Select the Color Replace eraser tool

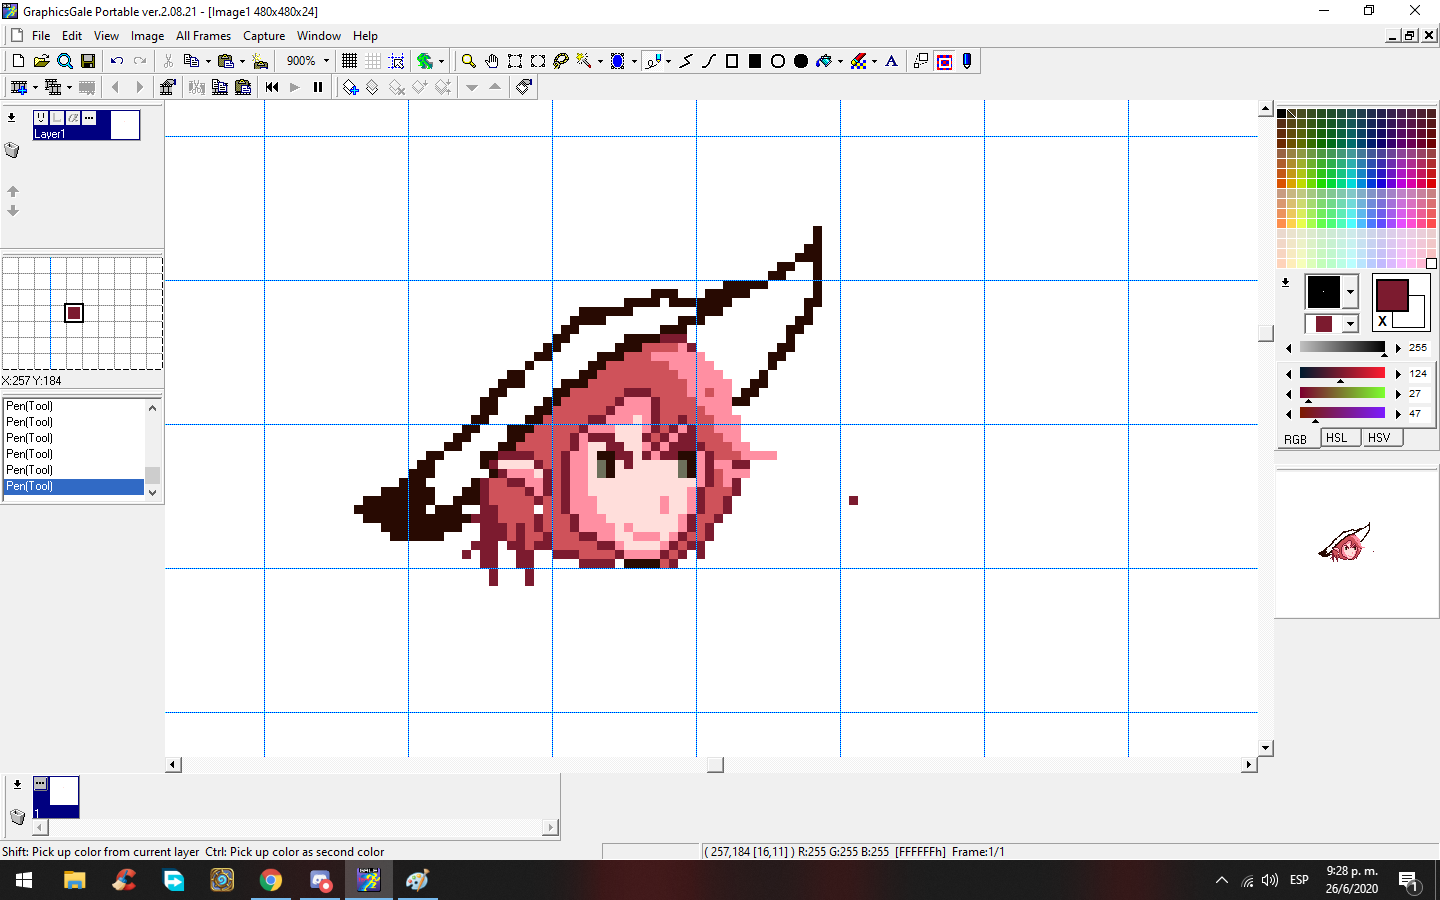click(x=859, y=61)
